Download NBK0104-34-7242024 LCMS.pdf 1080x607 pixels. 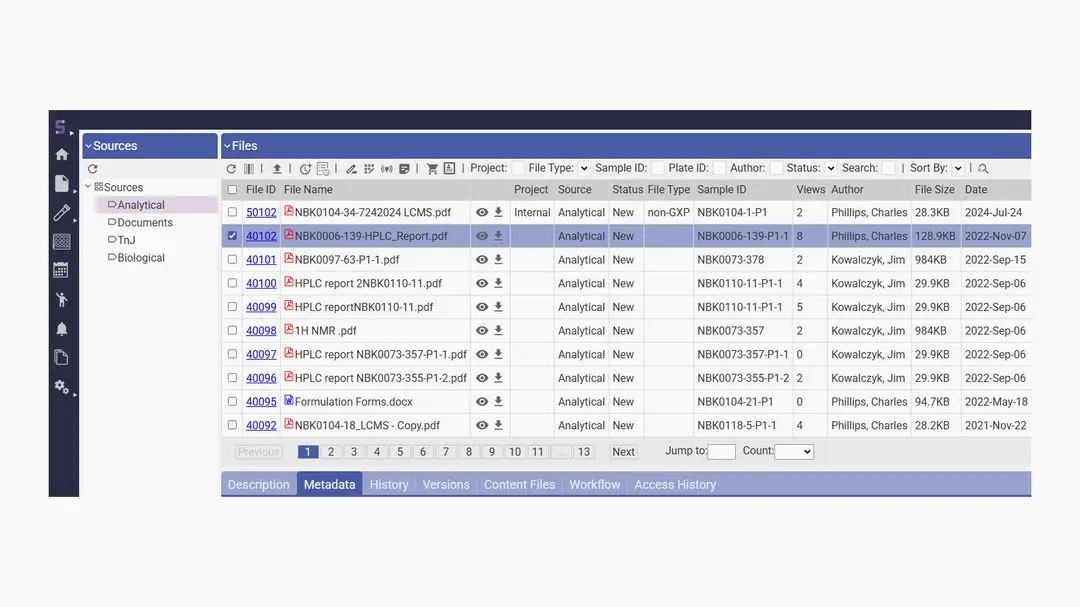pyautogui.click(x=498, y=212)
